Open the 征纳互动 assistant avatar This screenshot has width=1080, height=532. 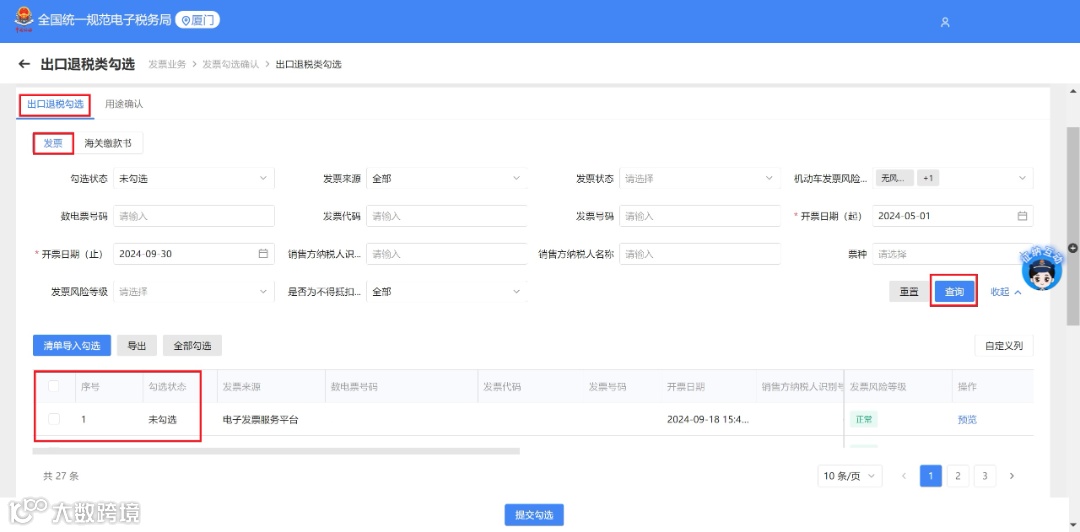1041,269
